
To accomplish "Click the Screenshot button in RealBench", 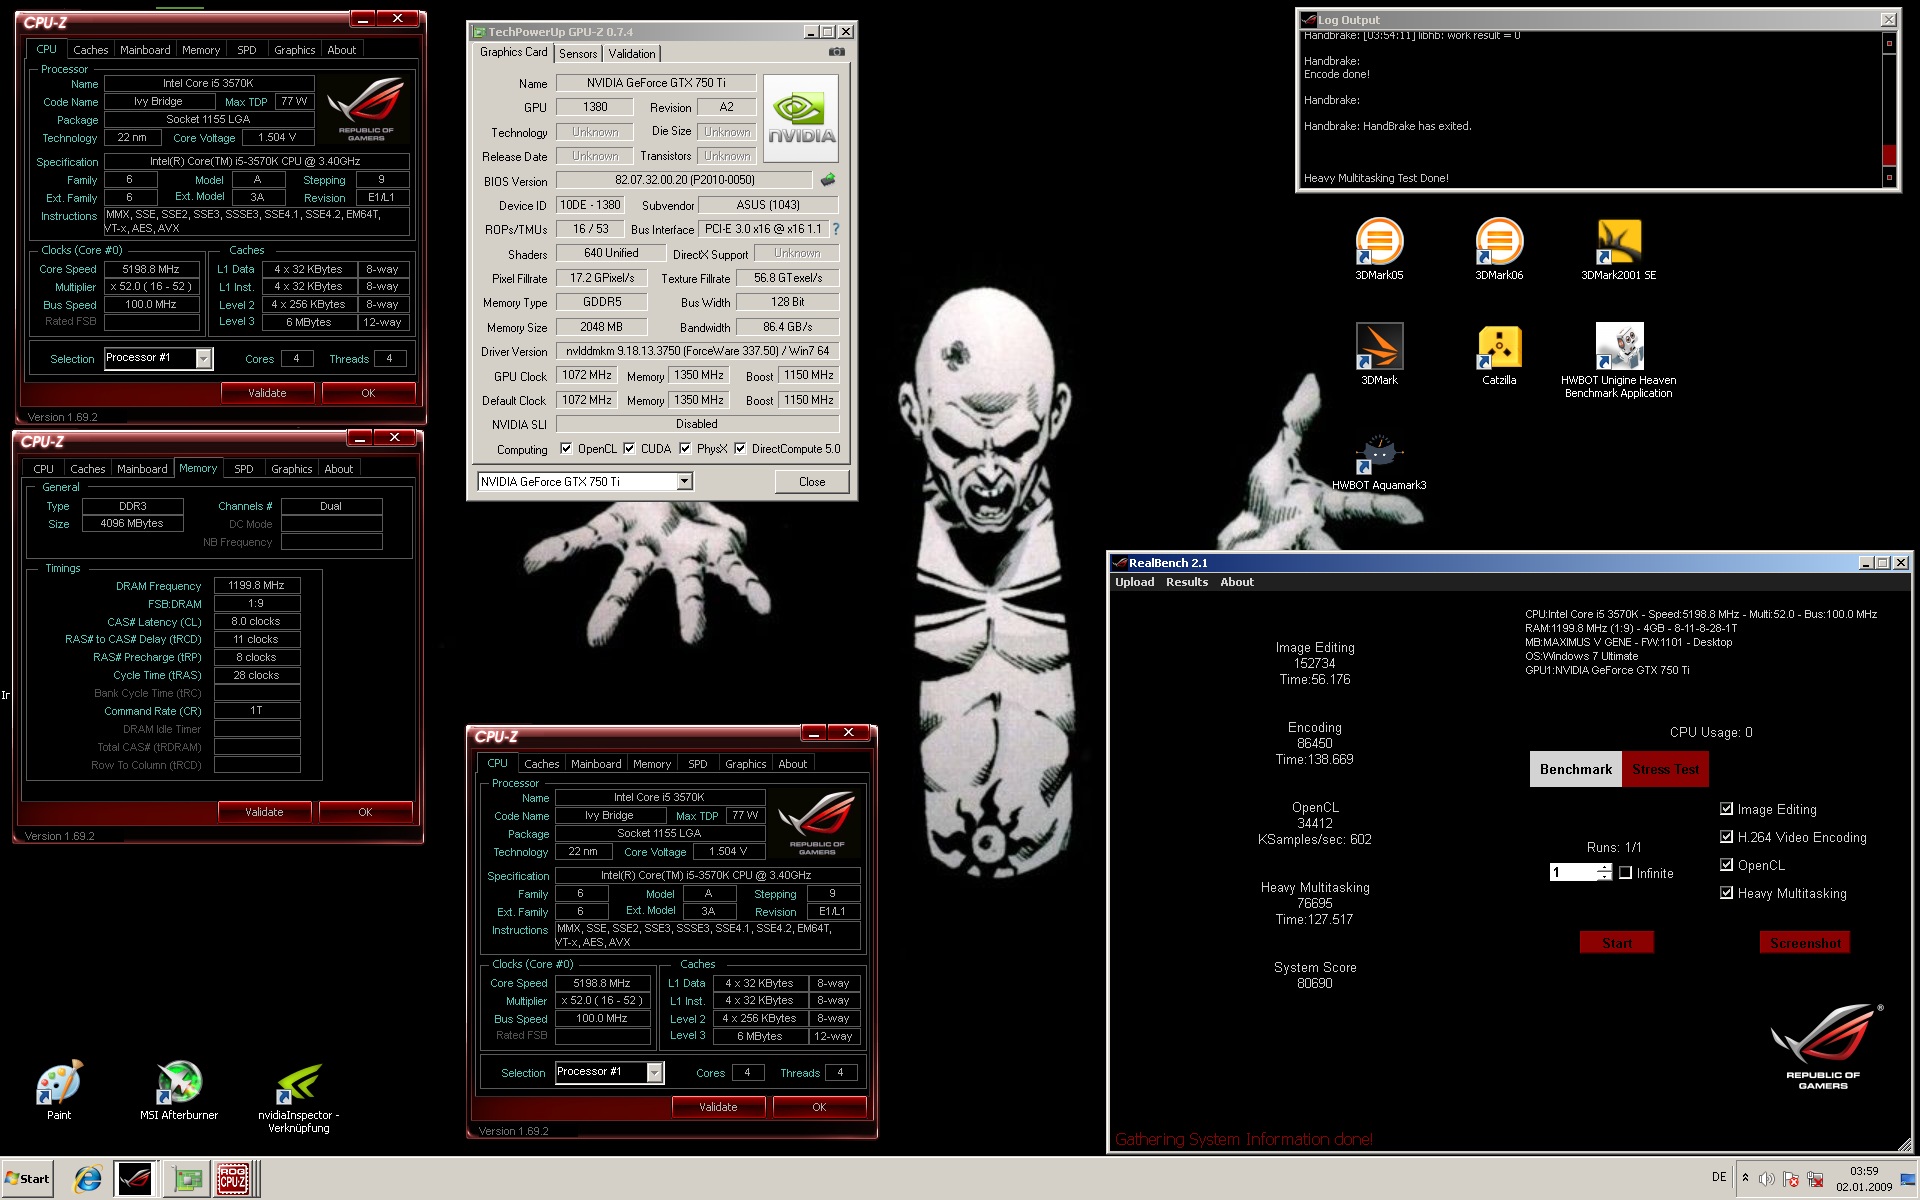I will 1805,943.
